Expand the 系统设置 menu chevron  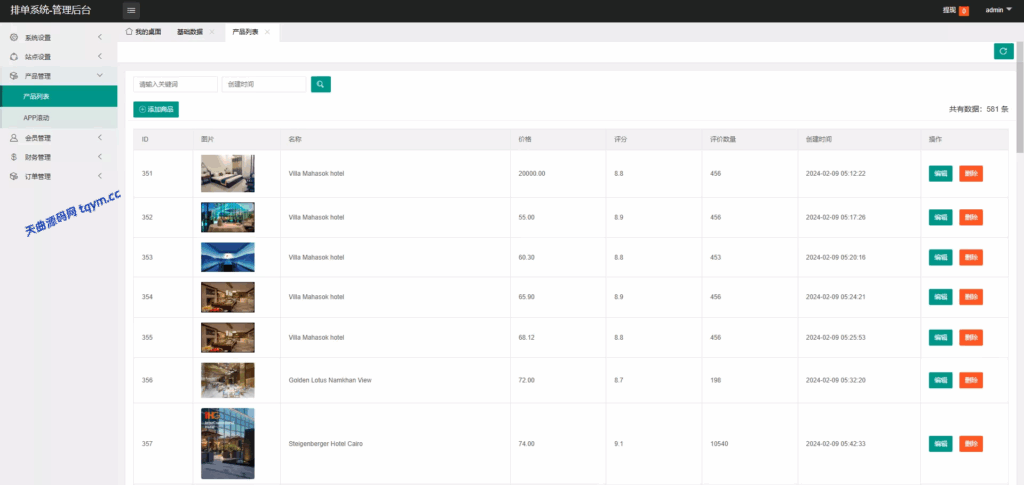pos(100,37)
